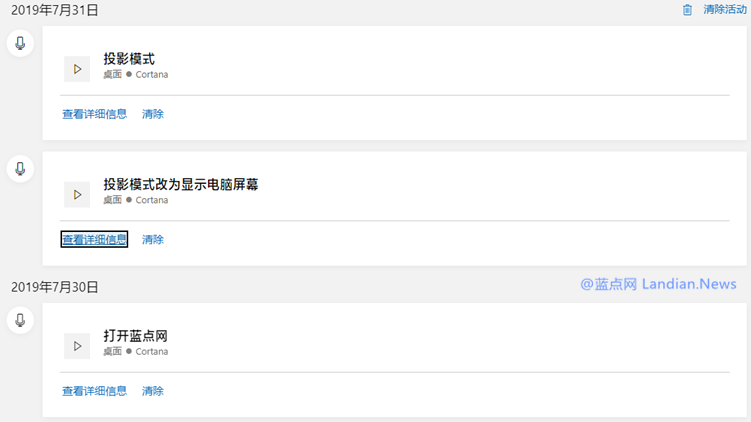Viewport: 751px width, 422px height.
Task: Open 查看详细信息 for the 打开蓝点网 entry
Action: [x=94, y=391]
